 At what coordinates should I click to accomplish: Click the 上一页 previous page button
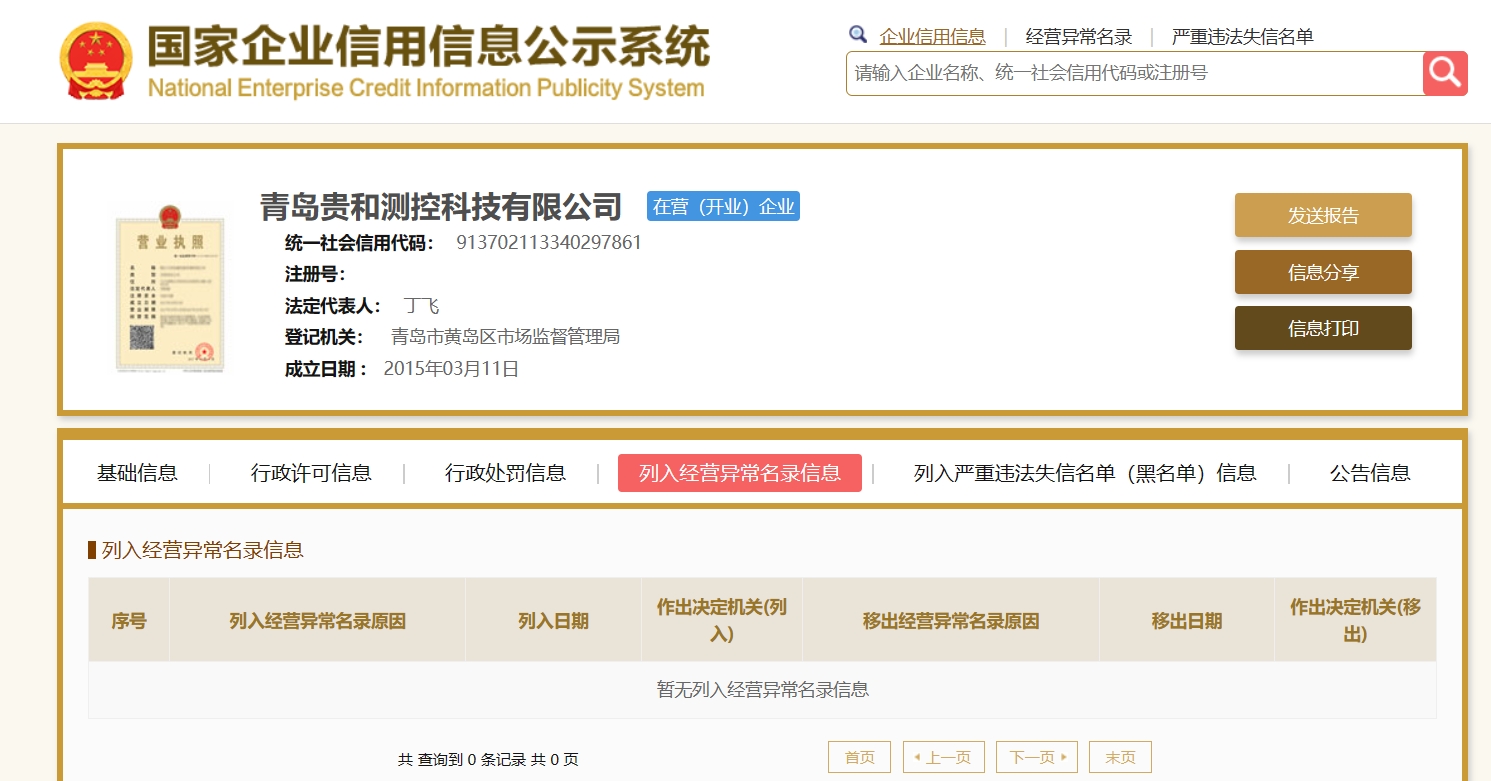943,757
